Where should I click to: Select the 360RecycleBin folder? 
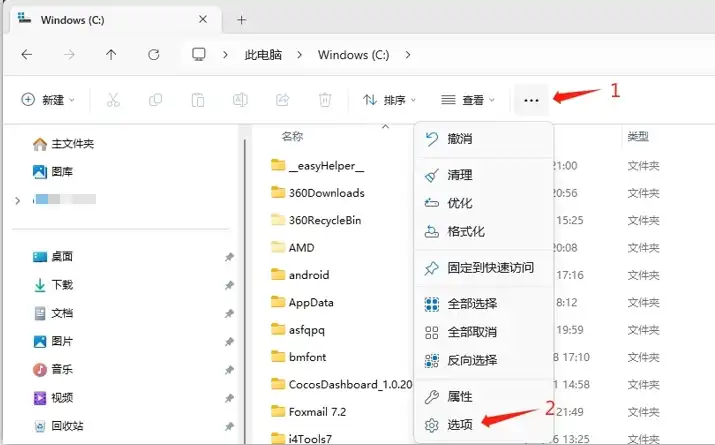(316, 220)
